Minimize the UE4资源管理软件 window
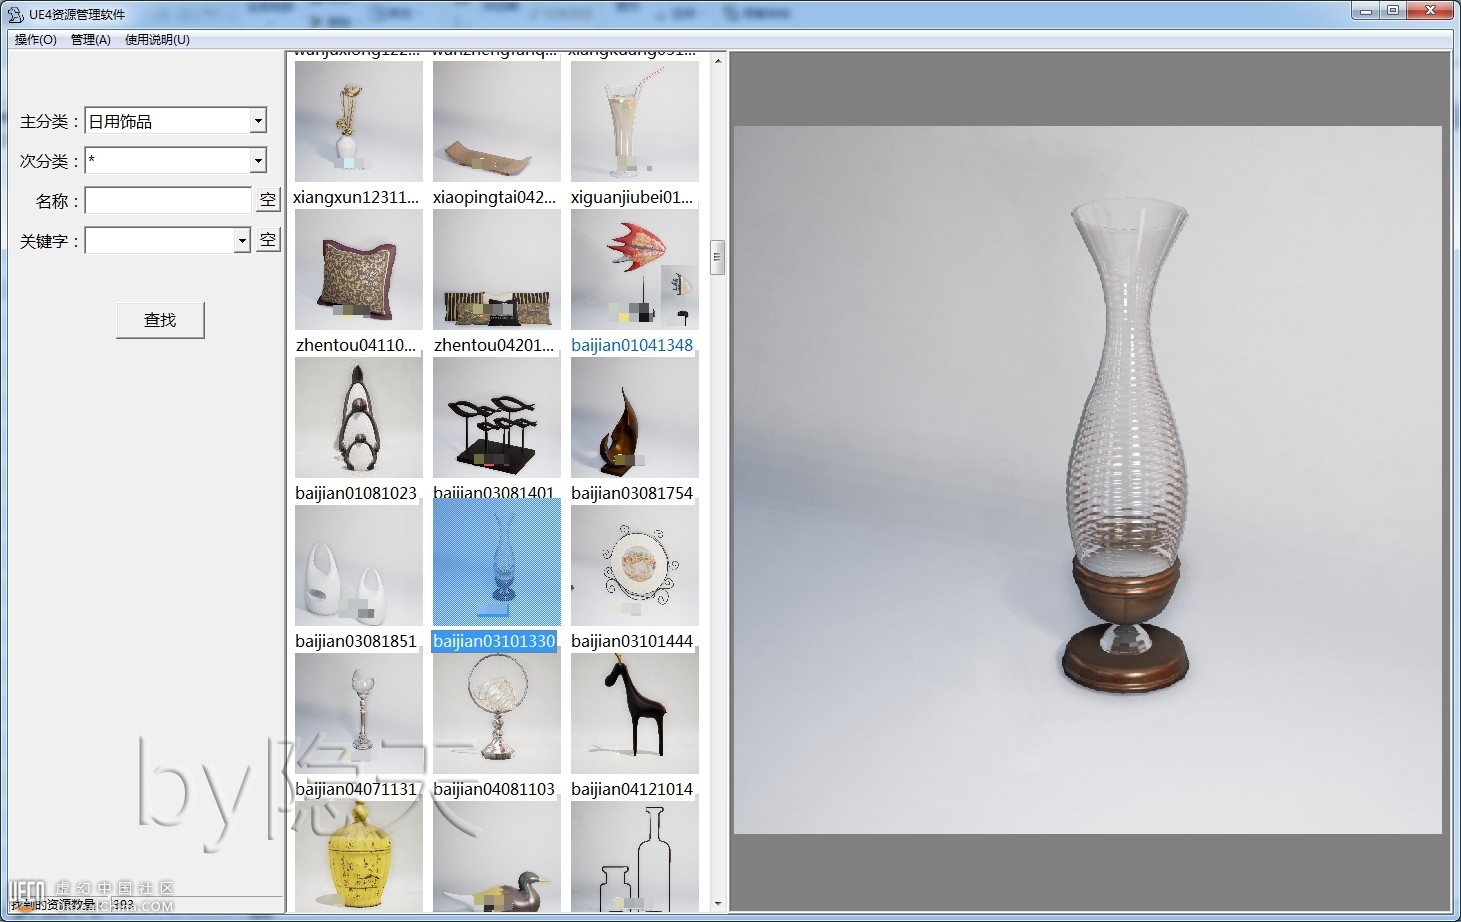The image size is (1461, 922). [x=1366, y=10]
